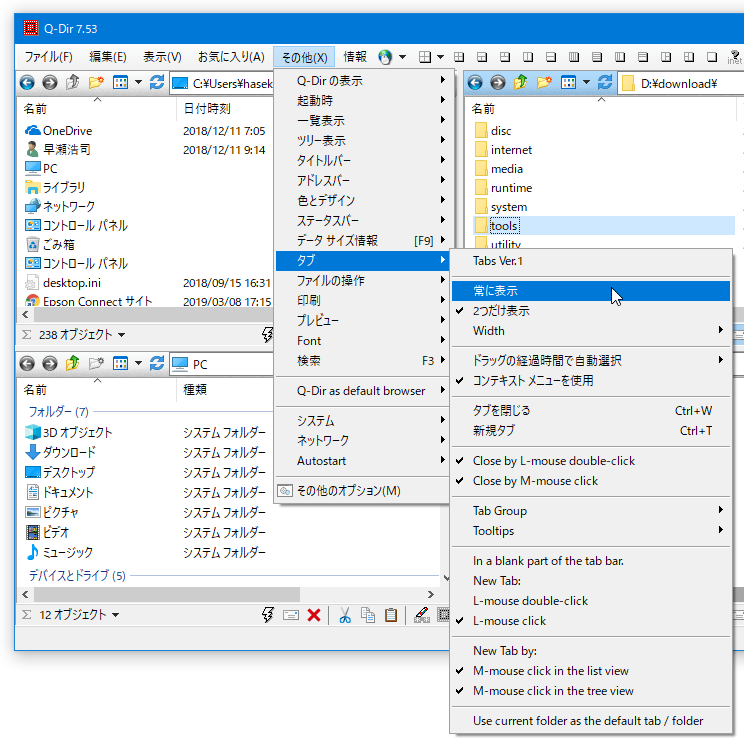Click the Up folder icon in D:\download pane
The width and height of the screenshot is (744, 744).
click(521, 83)
